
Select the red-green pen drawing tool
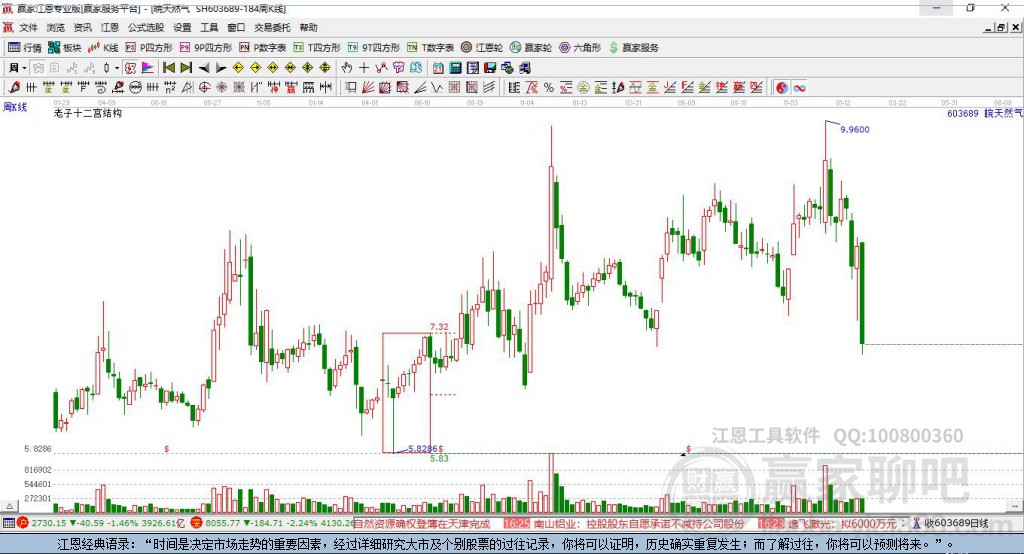tap(14, 88)
